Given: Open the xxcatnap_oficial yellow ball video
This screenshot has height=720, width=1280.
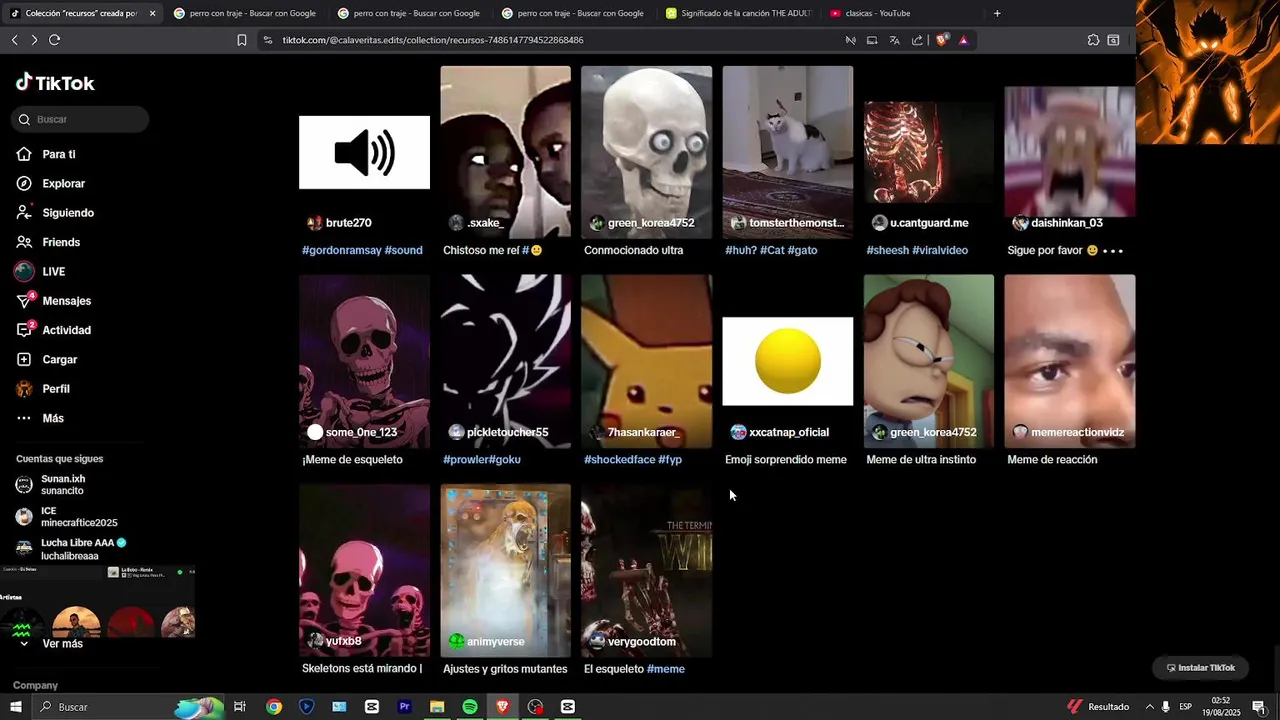Looking at the screenshot, I should pyautogui.click(x=787, y=361).
